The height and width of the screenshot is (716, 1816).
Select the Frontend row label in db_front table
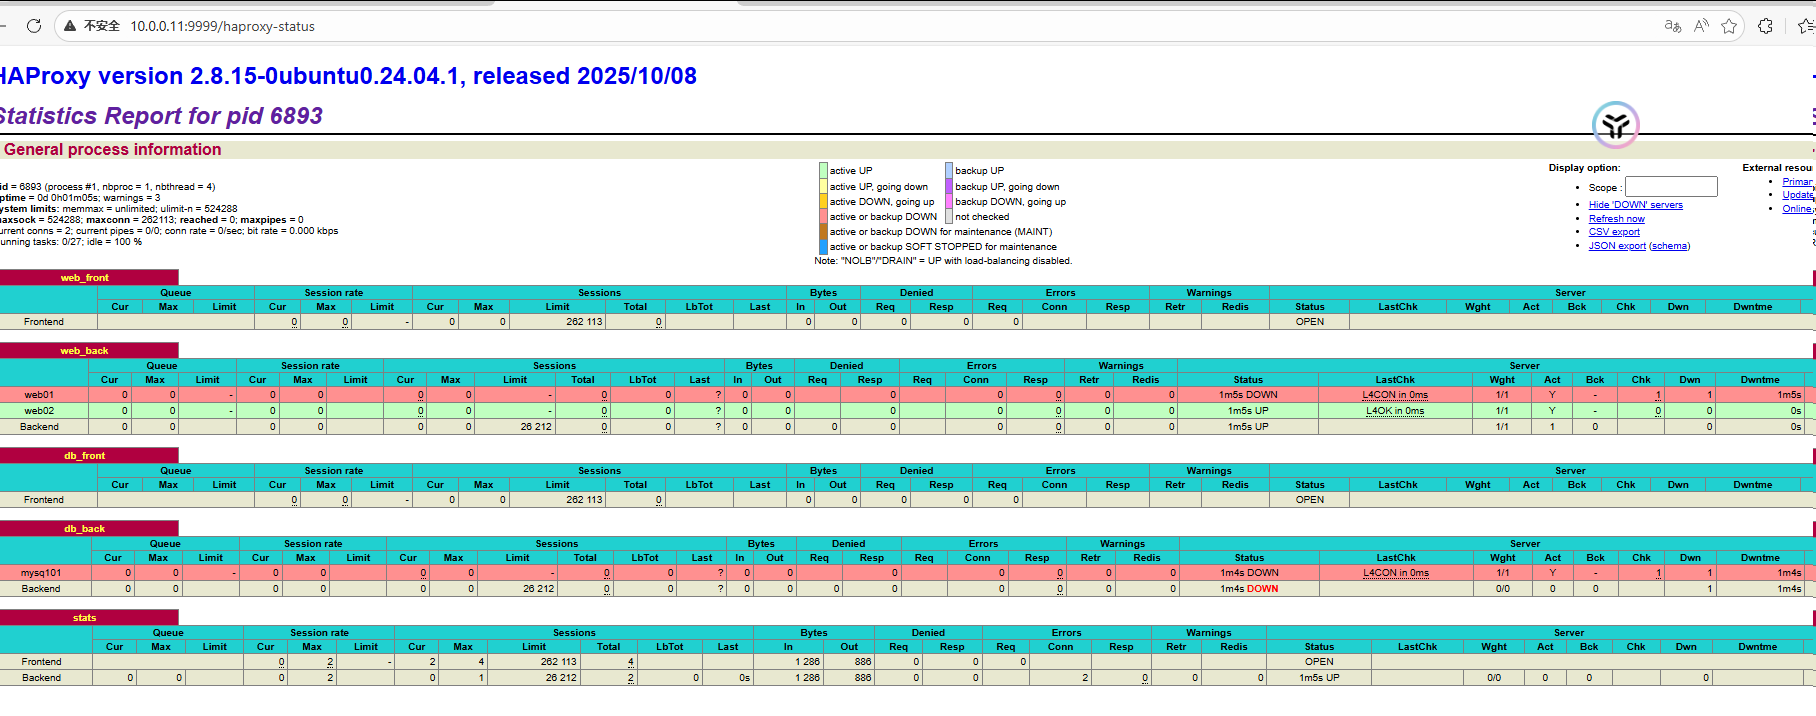[x=44, y=500]
